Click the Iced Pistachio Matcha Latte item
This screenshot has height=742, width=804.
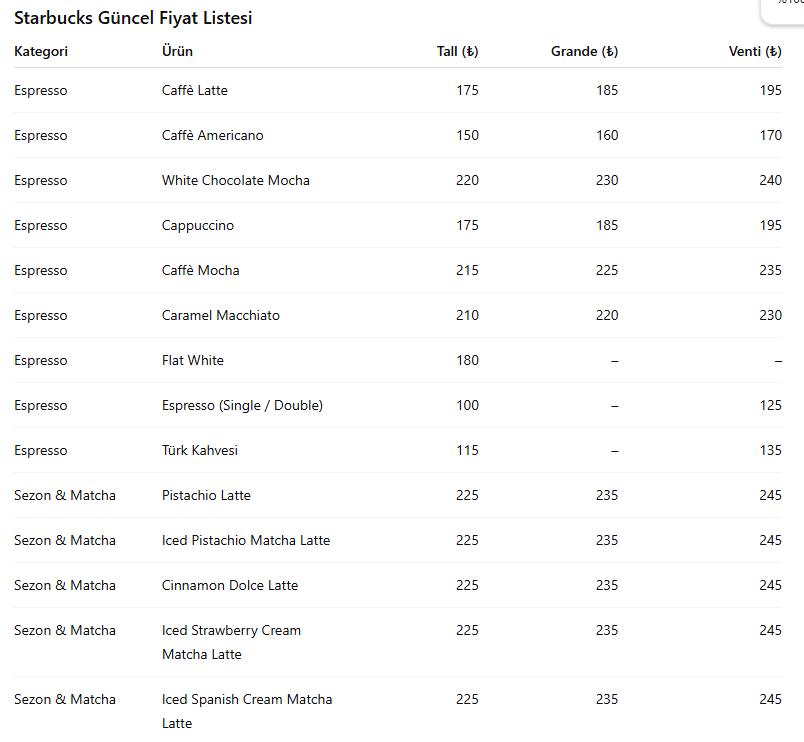coord(246,541)
